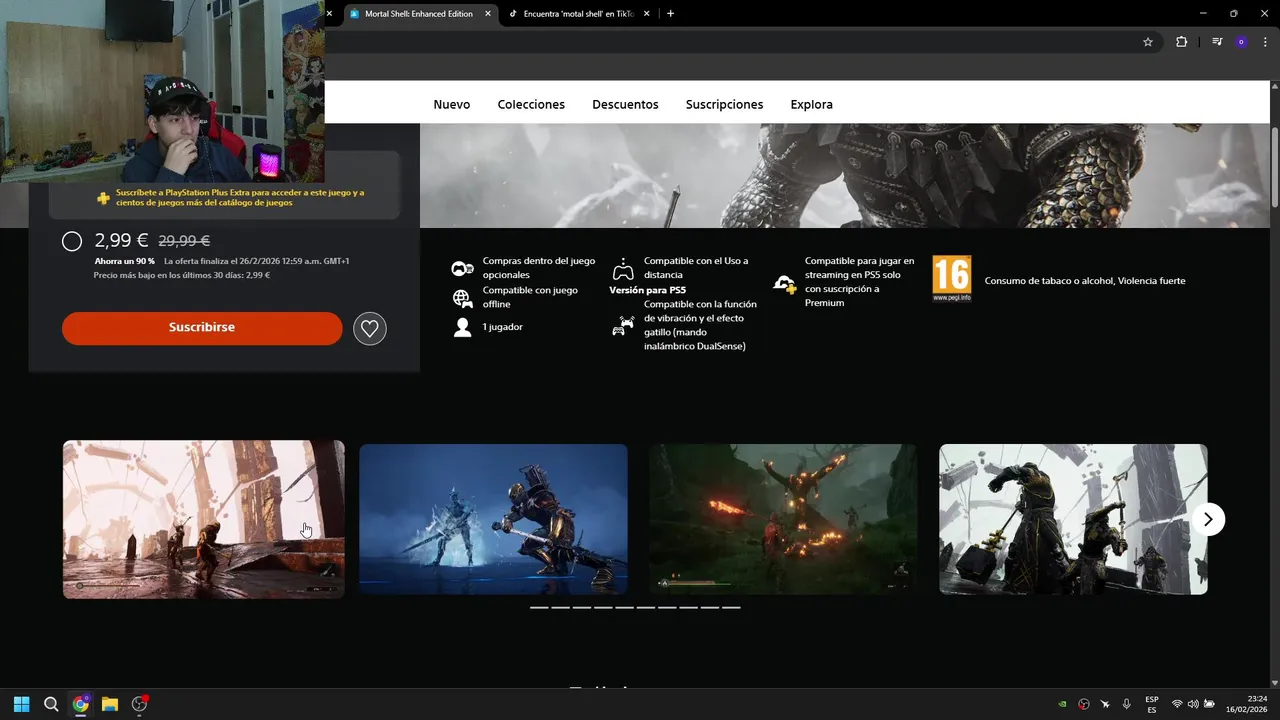Add the game to wishlist with heart icon
The height and width of the screenshot is (720, 1280).
click(370, 328)
